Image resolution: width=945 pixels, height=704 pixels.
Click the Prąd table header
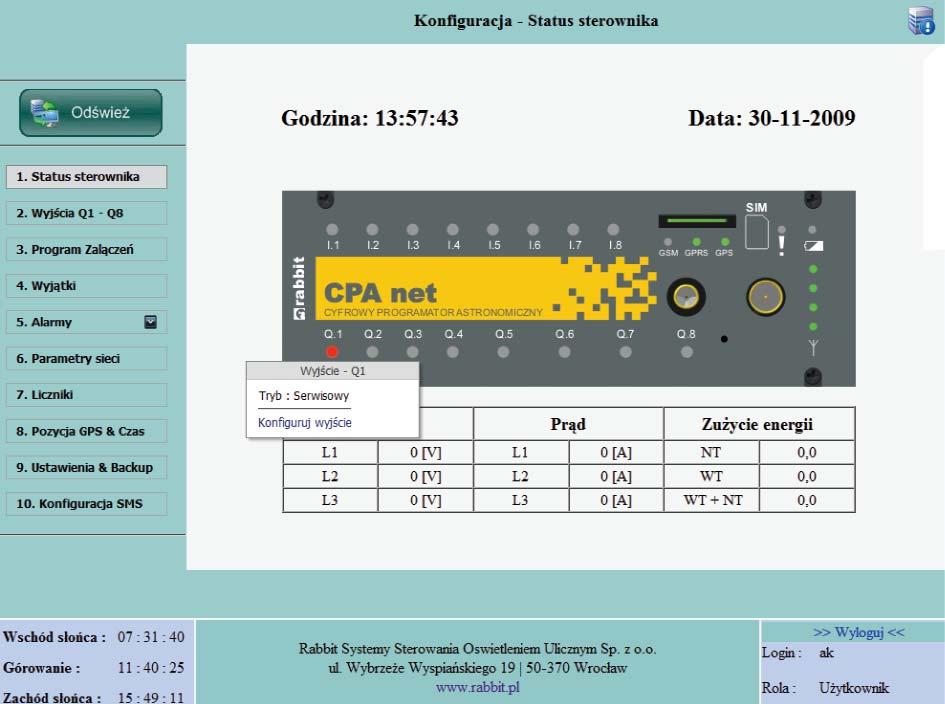(x=568, y=424)
